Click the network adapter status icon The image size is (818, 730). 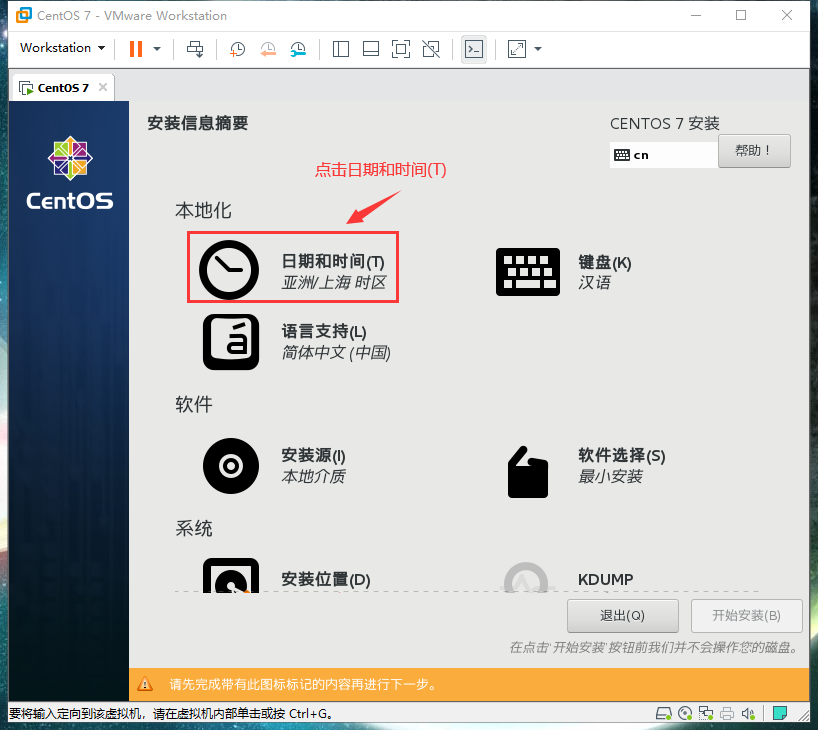pyautogui.click(x=705, y=713)
